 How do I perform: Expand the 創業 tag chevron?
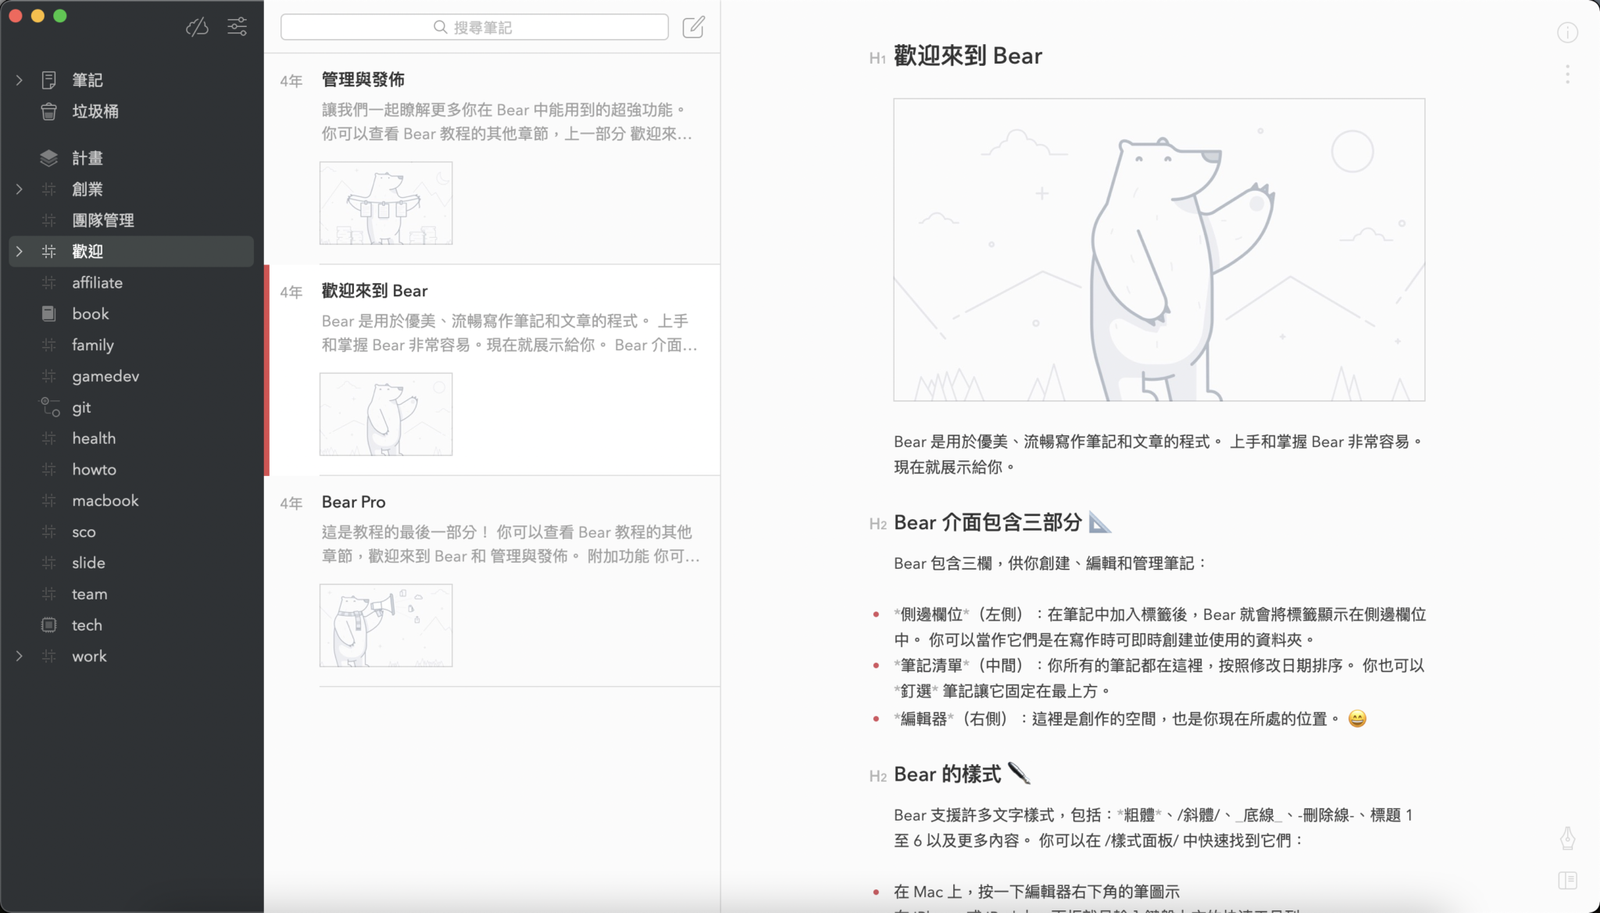tap(18, 189)
